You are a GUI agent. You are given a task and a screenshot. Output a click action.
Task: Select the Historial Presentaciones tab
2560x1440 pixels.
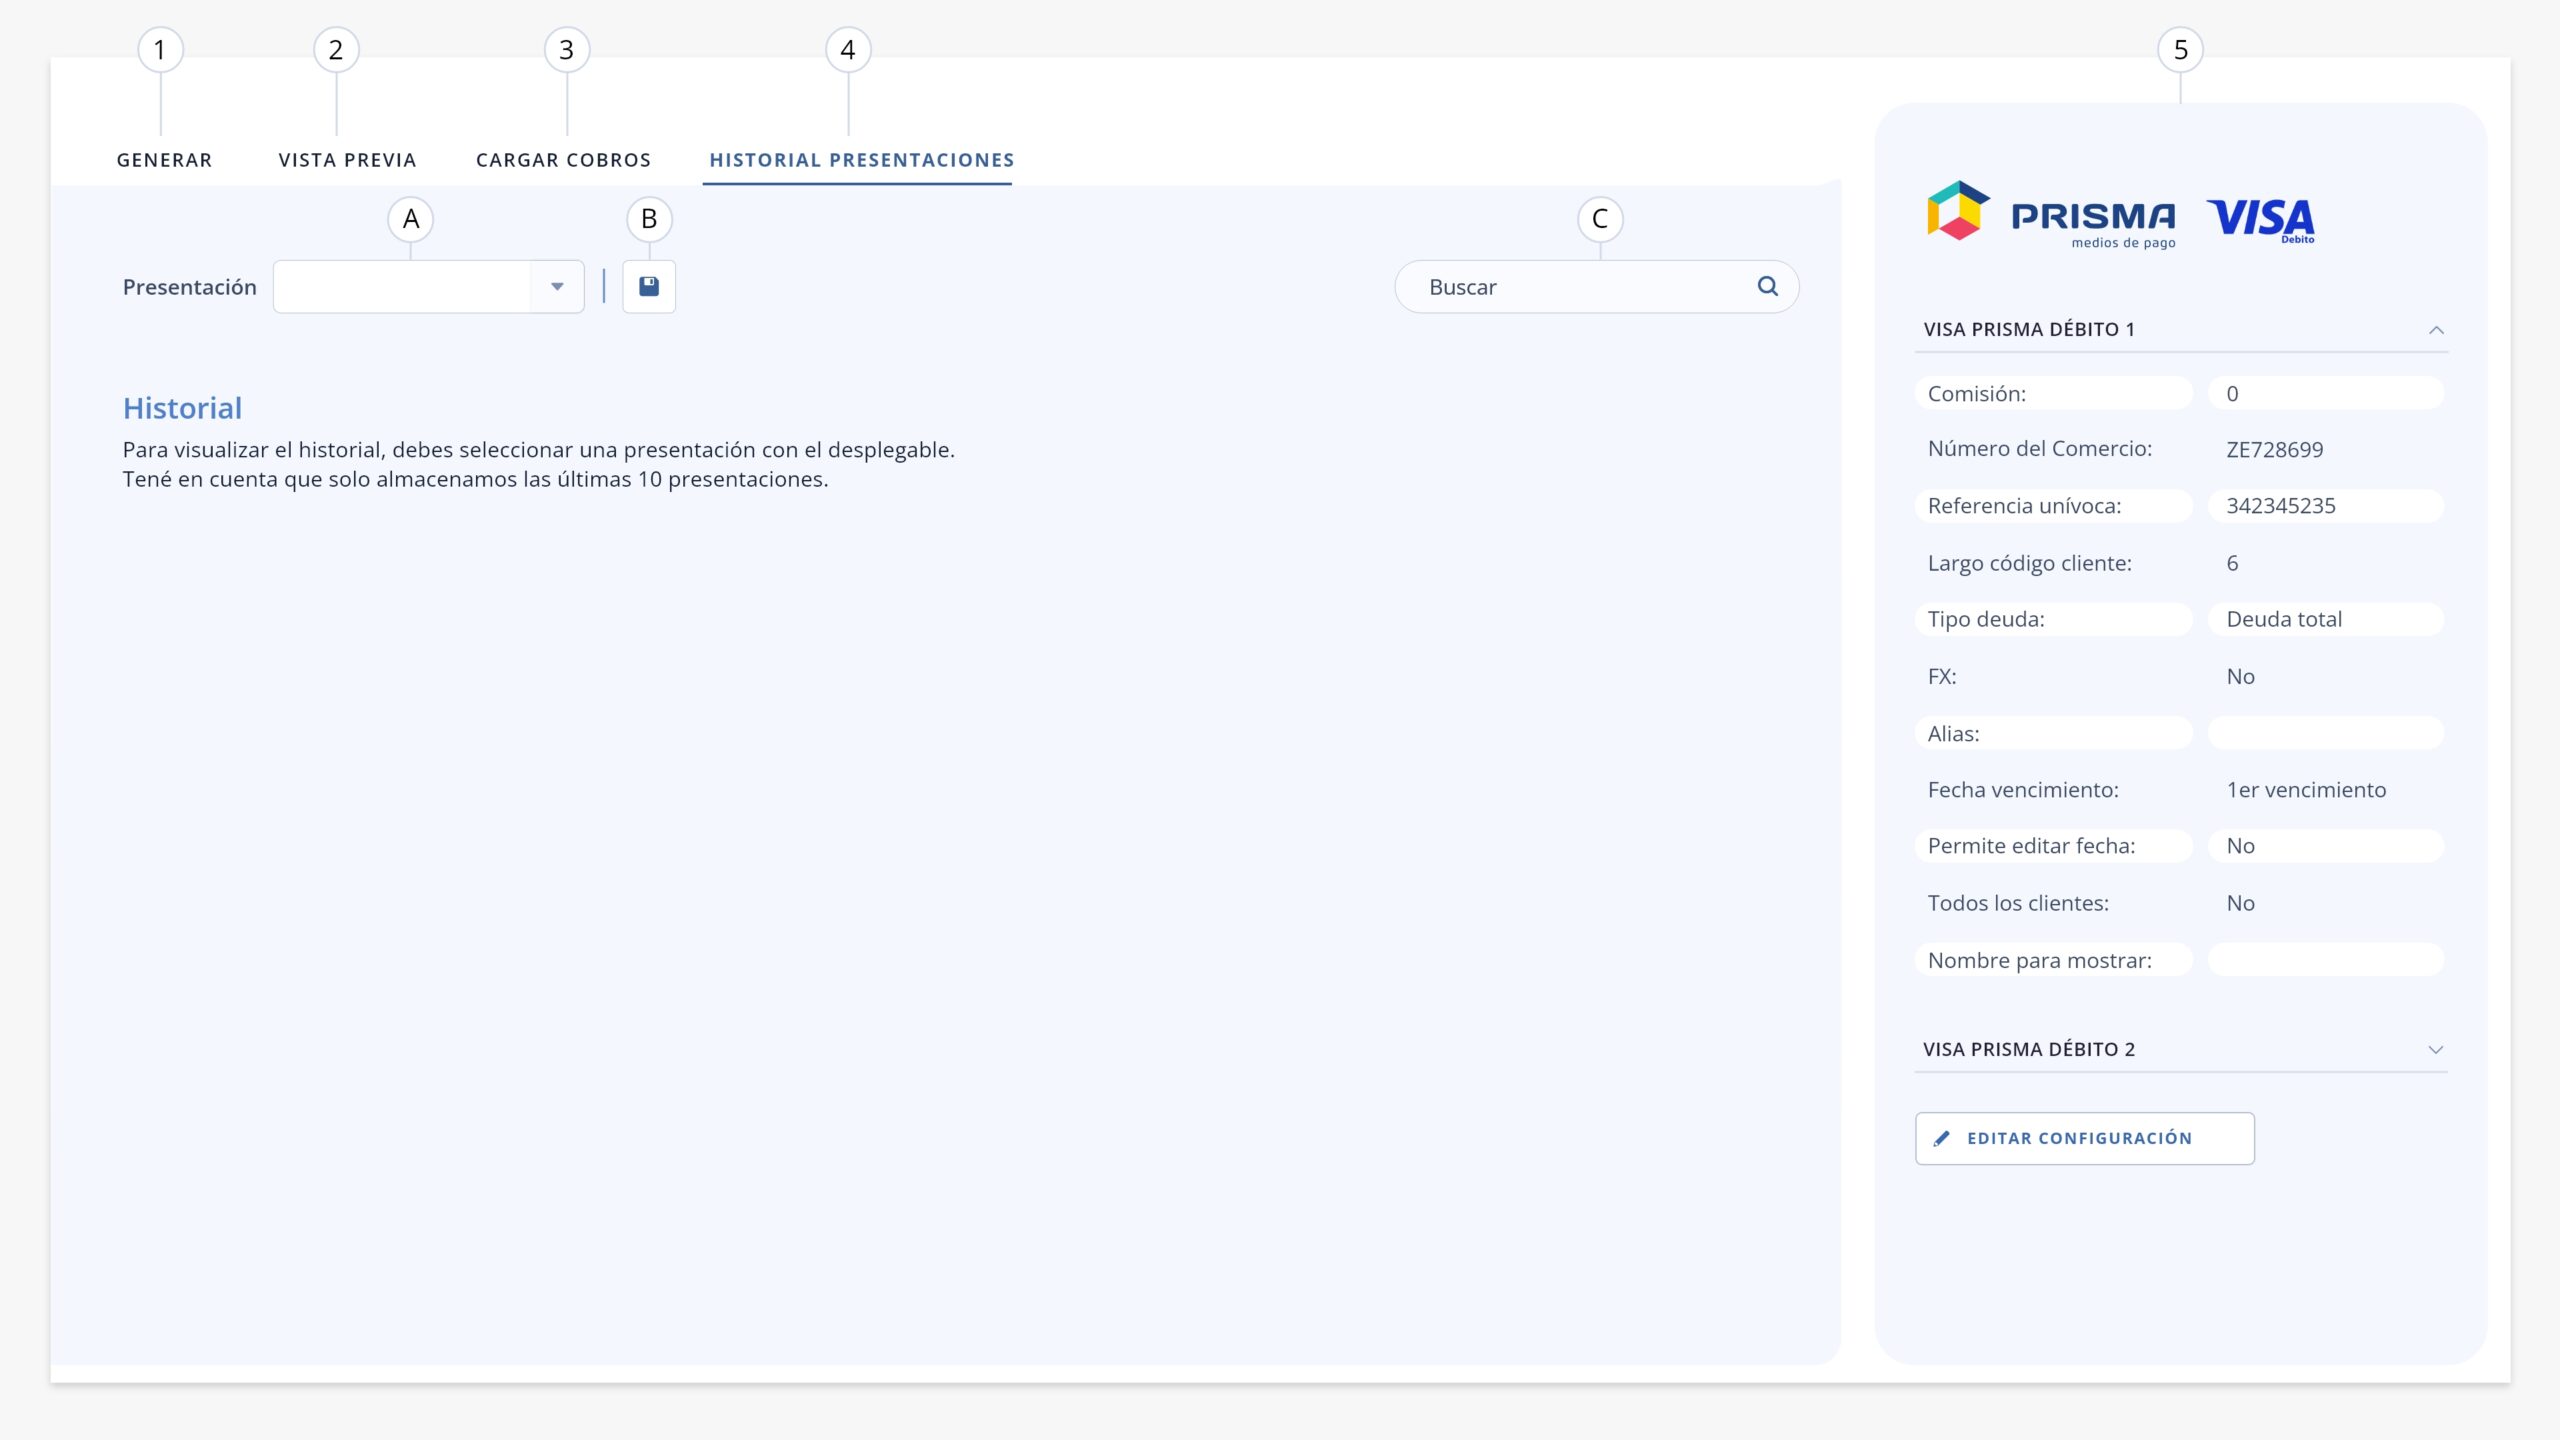[861, 160]
